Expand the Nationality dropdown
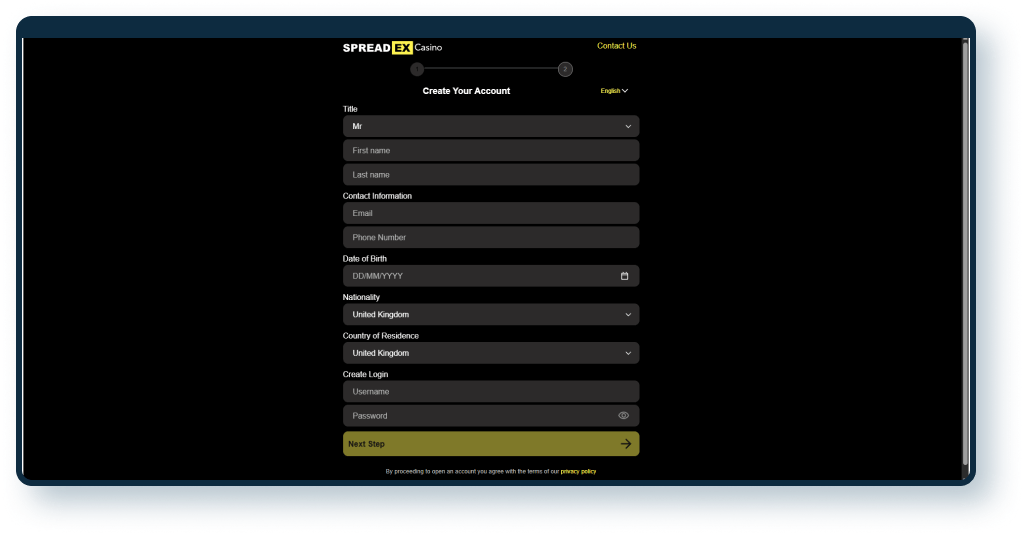Viewport: 1024px width, 534px height. click(491, 315)
